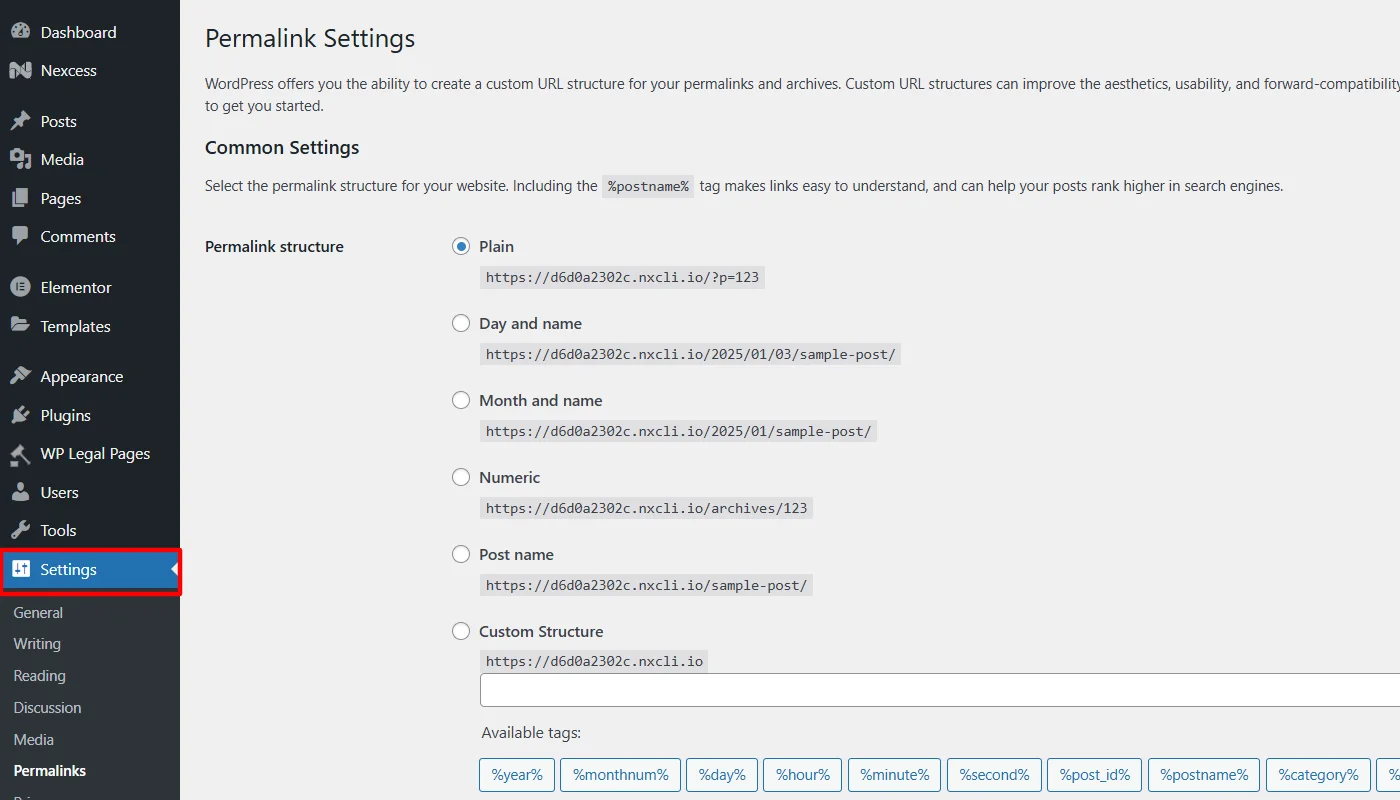
Task: Click the Common Settings heading
Action: click(x=282, y=147)
